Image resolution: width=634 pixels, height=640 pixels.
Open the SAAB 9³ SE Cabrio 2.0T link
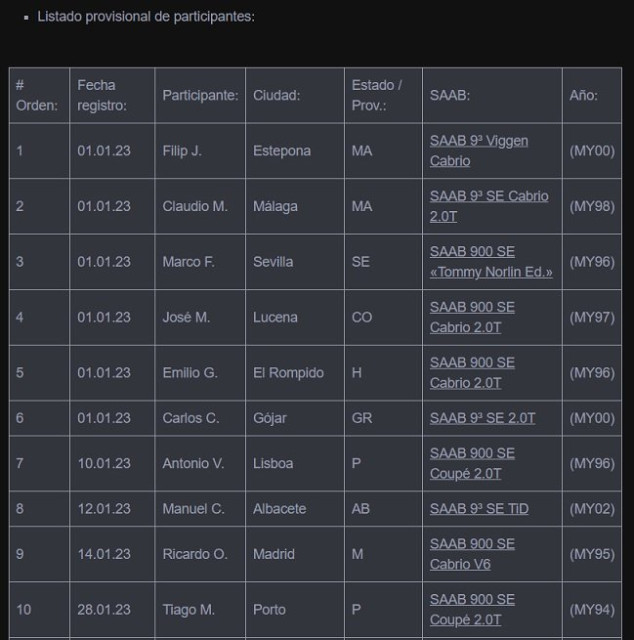pyautogui.click(x=489, y=206)
